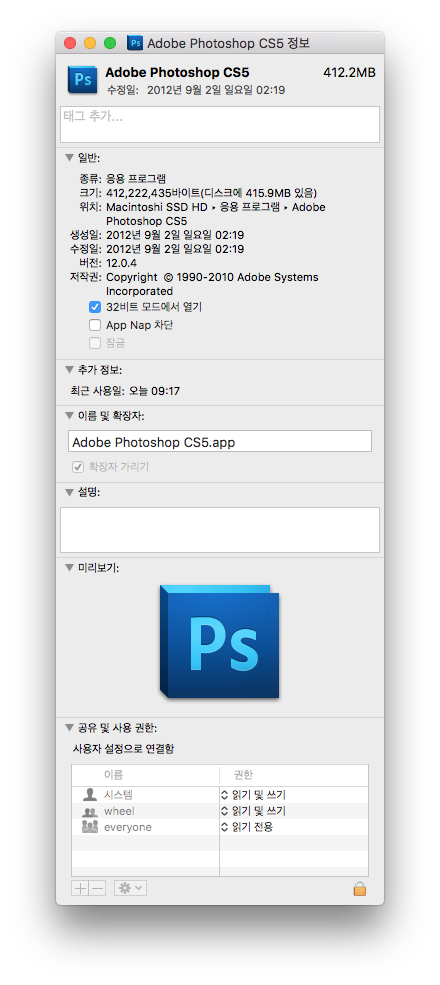The height and width of the screenshot is (985, 440).
Task: Open the wheel permission dropdown
Action: point(254,811)
